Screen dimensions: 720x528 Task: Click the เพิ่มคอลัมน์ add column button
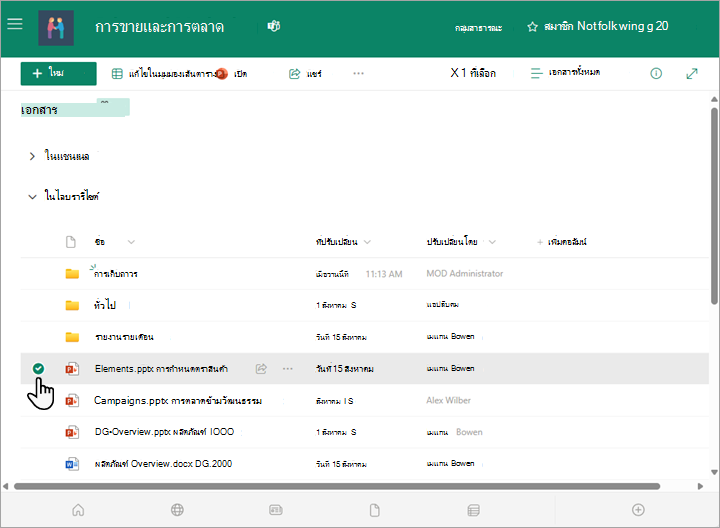562,242
